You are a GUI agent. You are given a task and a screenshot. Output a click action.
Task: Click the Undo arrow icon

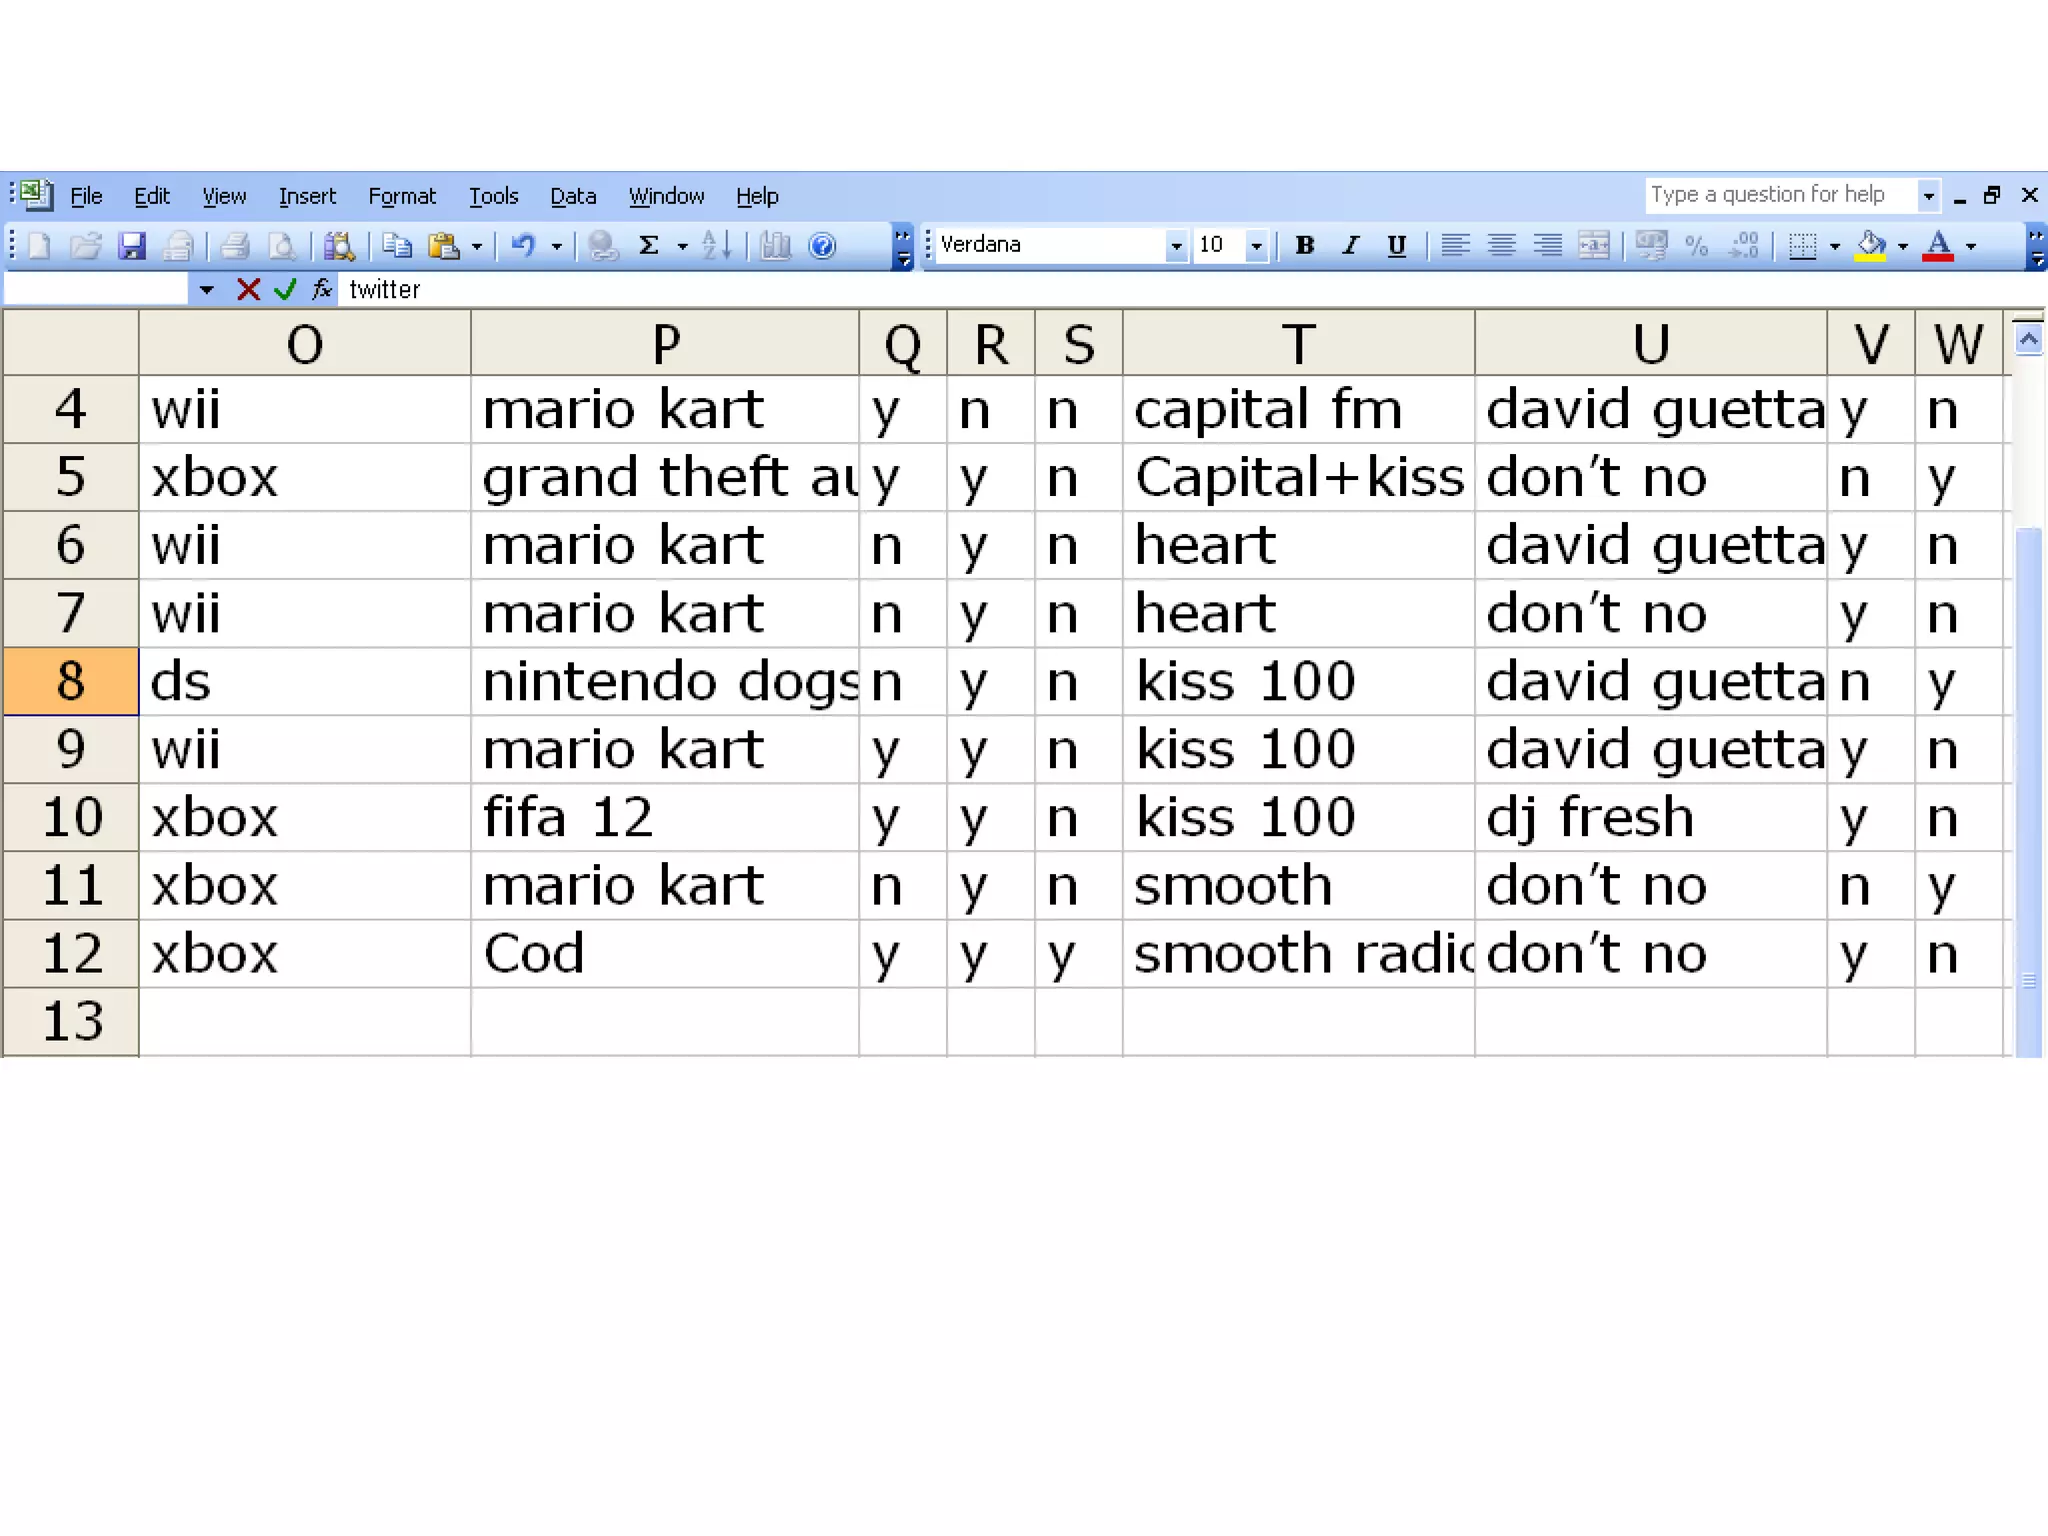point(523,246)
